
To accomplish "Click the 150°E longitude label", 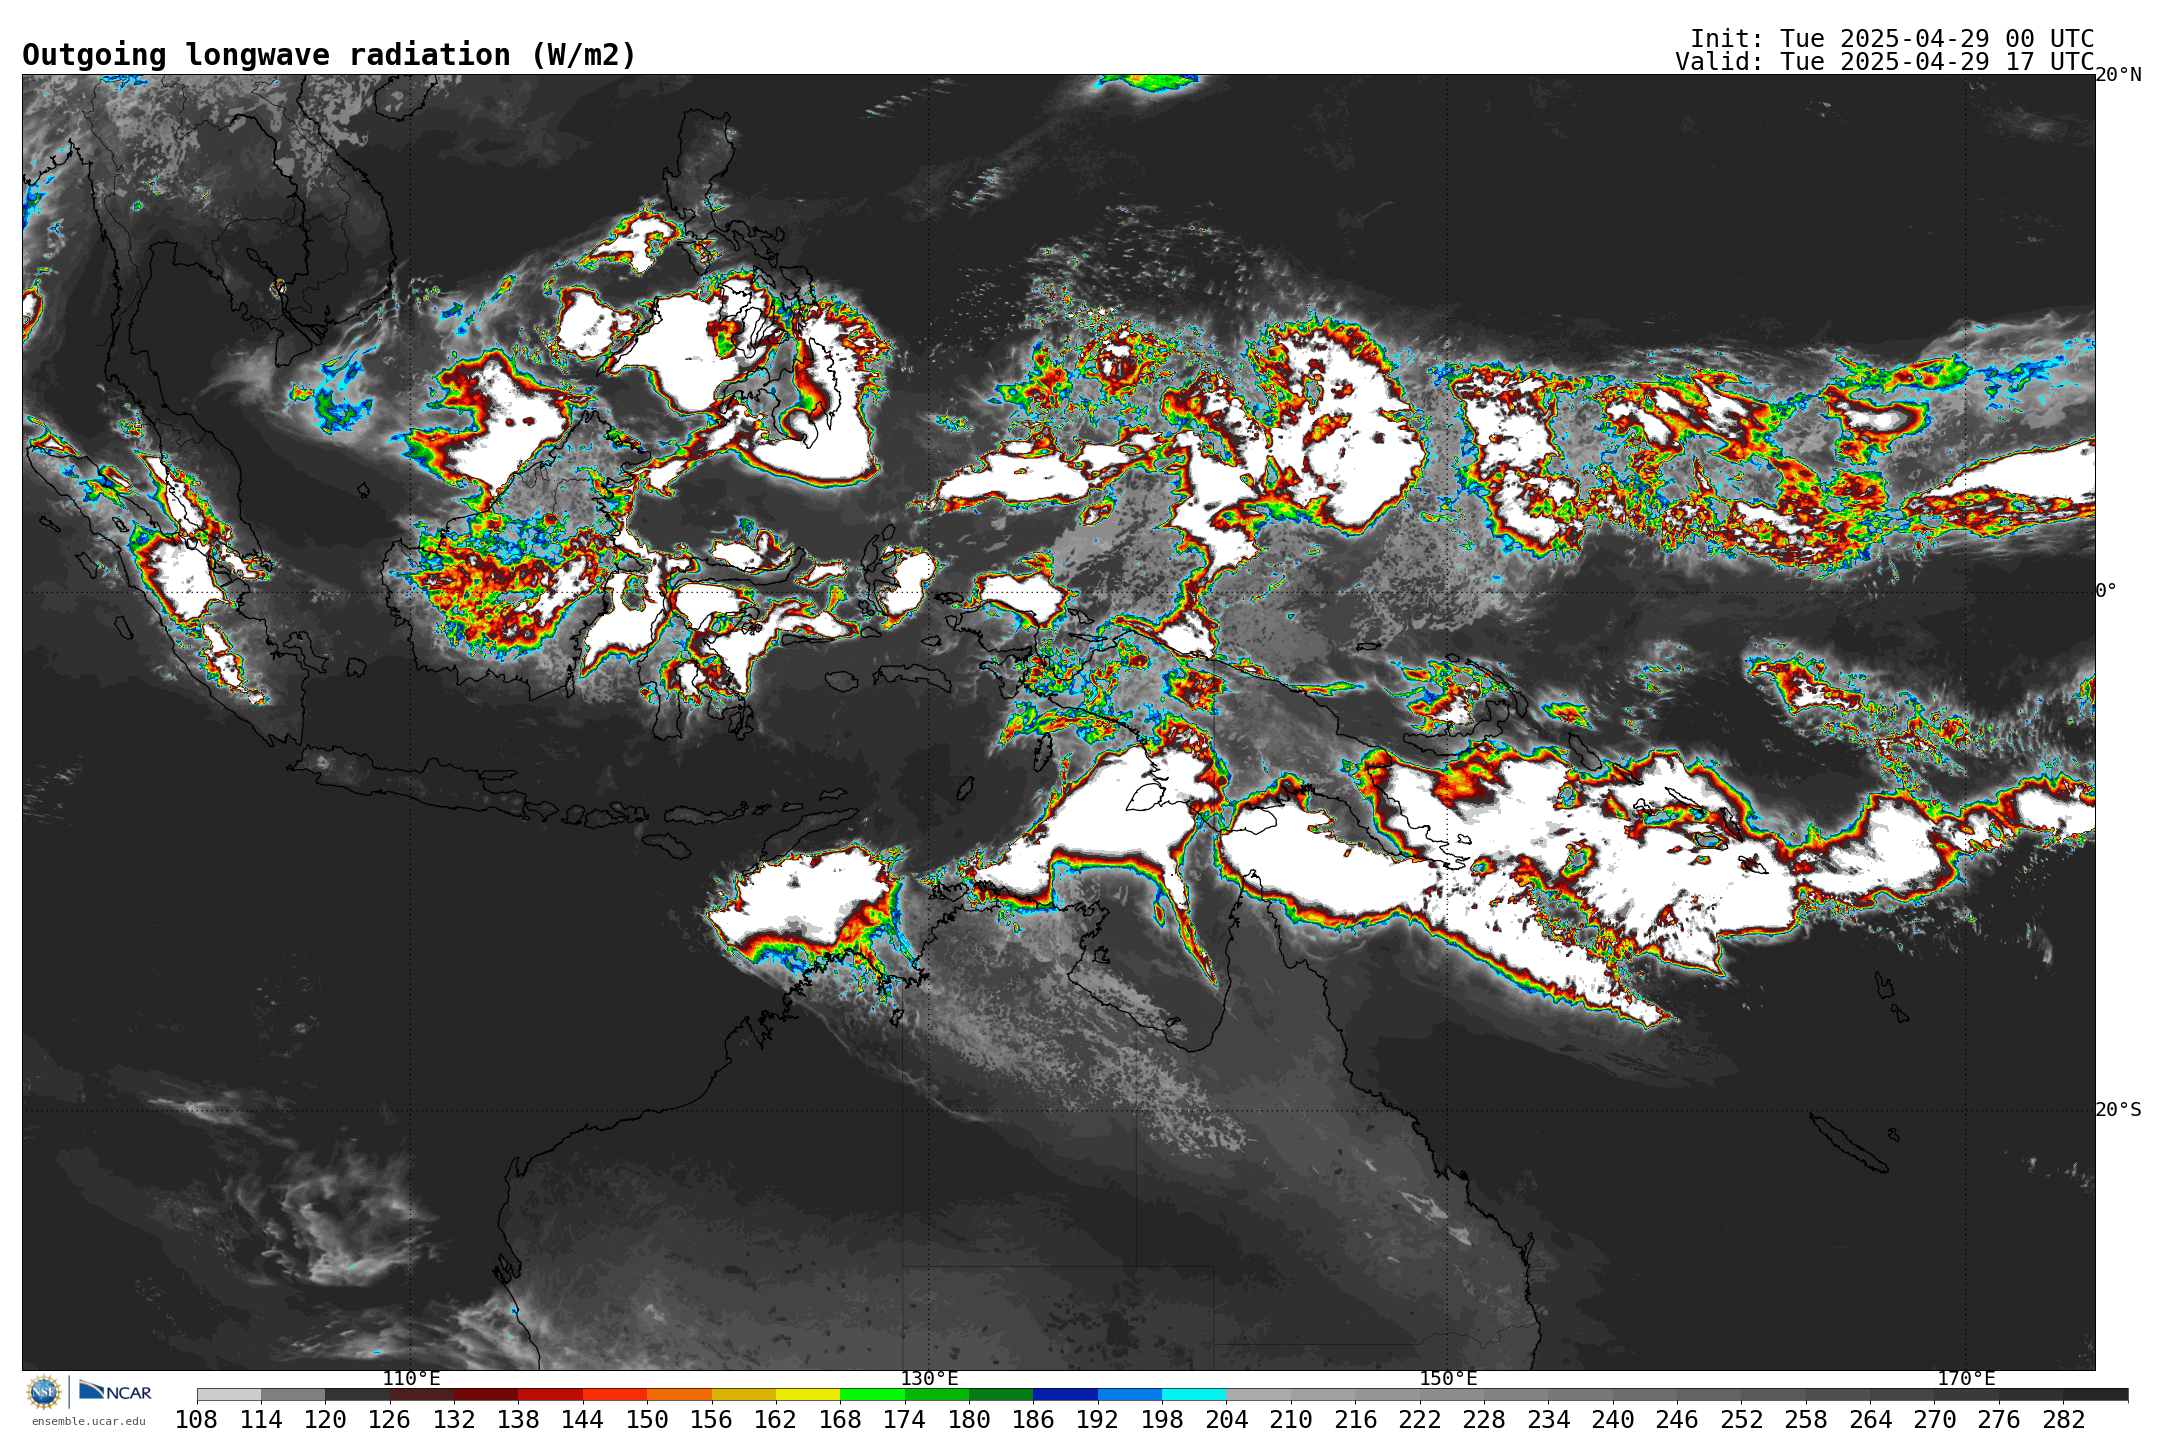I will click(1448, 1379).
